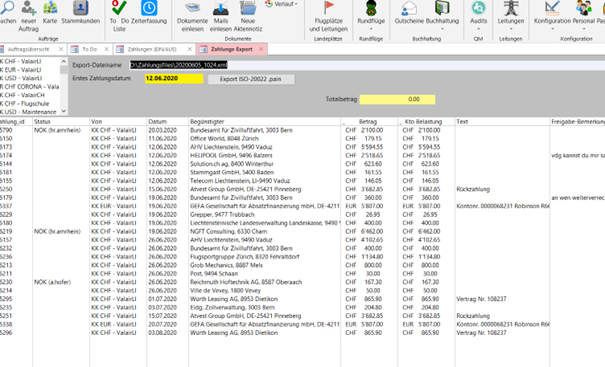
Task: Click the Erstes Zahlungsdatum date field
Action: click(x=174, y=78)
